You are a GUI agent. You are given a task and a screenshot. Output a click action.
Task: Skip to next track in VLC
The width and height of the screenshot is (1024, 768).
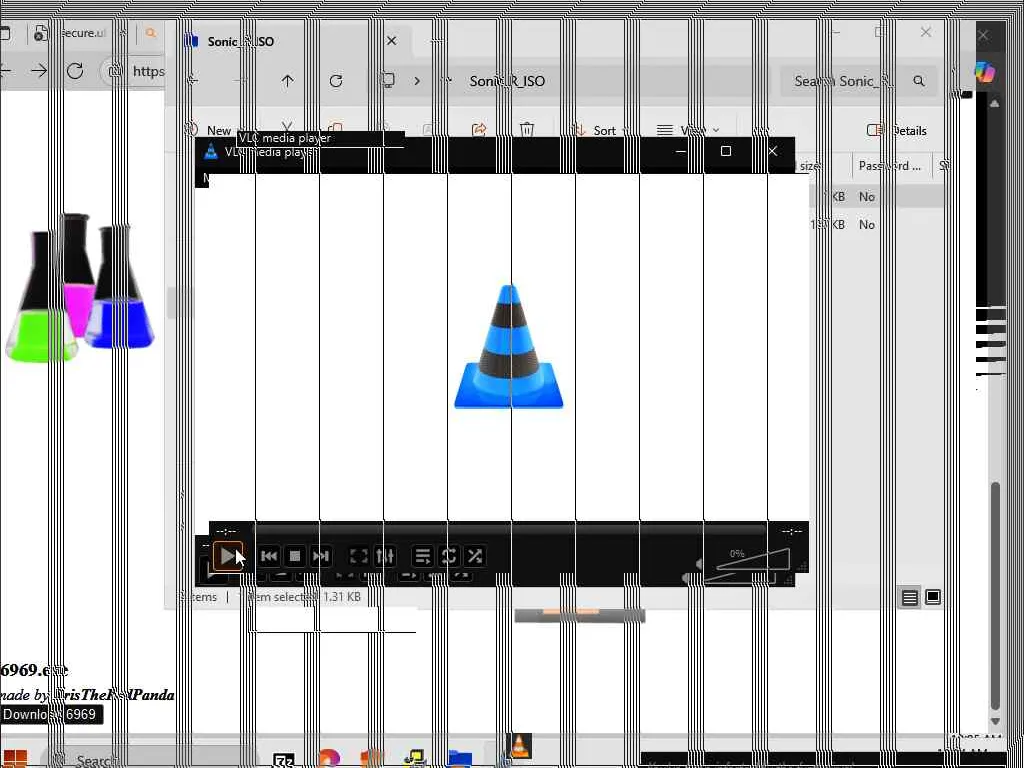pyautogui.click(x=321, y=556)
